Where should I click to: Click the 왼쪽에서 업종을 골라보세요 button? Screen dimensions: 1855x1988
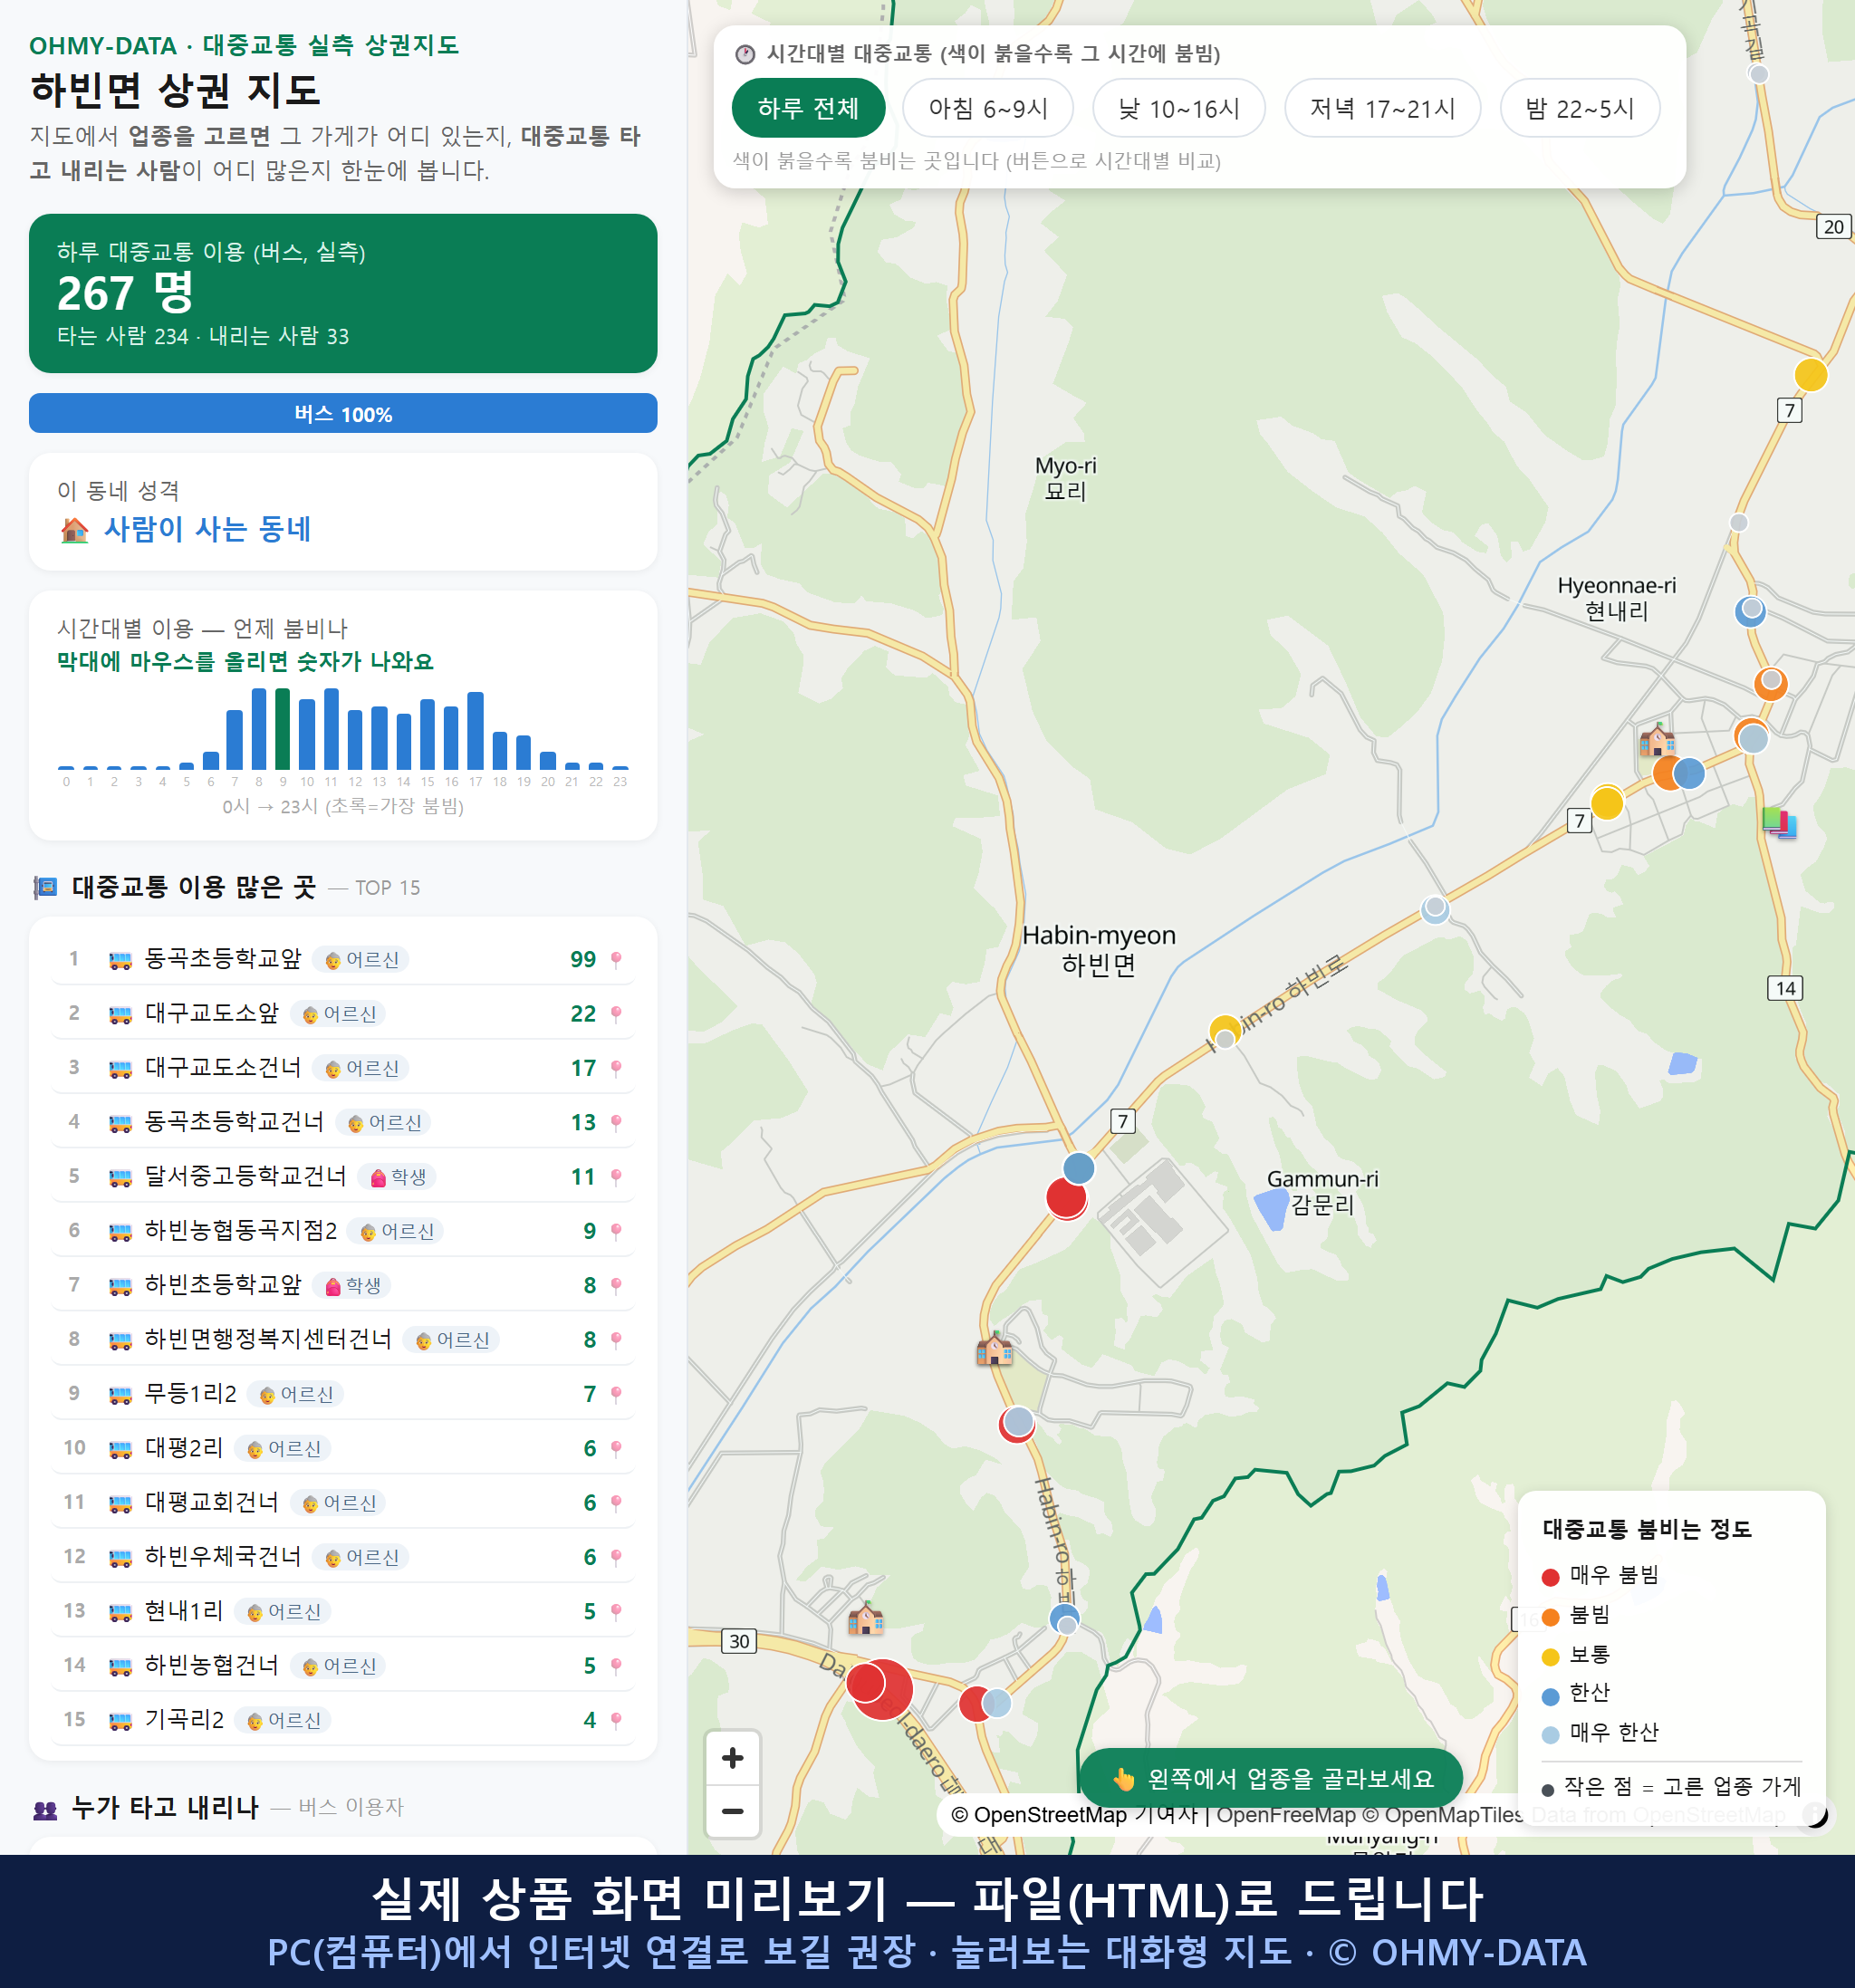click(x=1271, y=1778)
